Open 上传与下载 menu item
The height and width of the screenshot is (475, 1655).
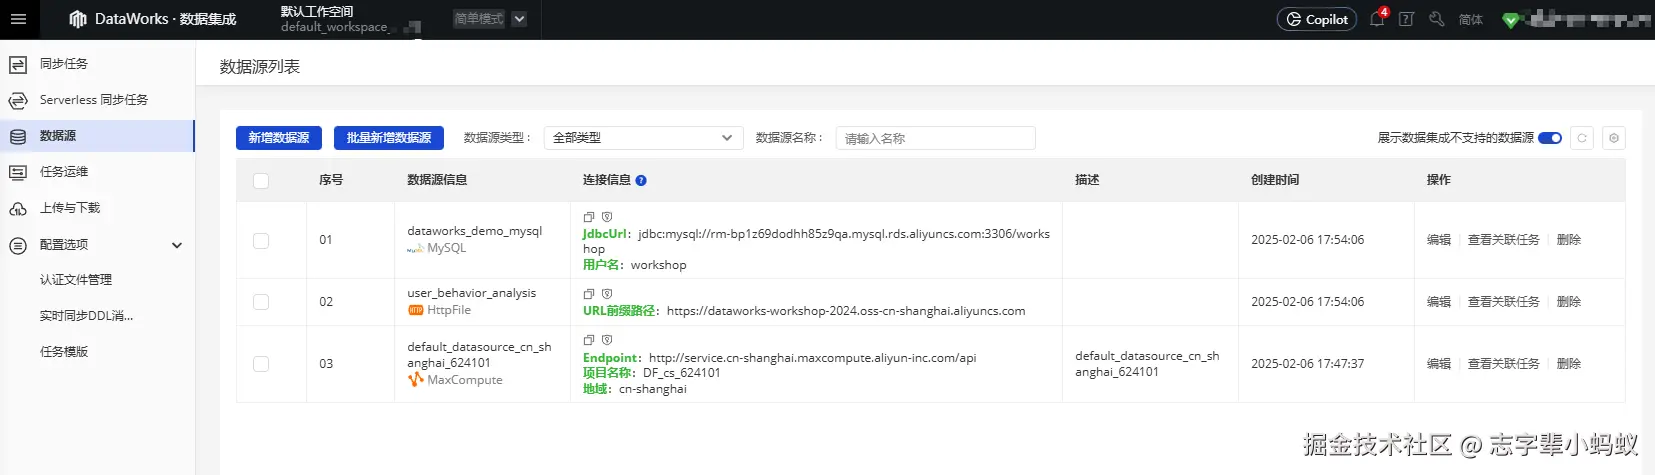(70, 208)
